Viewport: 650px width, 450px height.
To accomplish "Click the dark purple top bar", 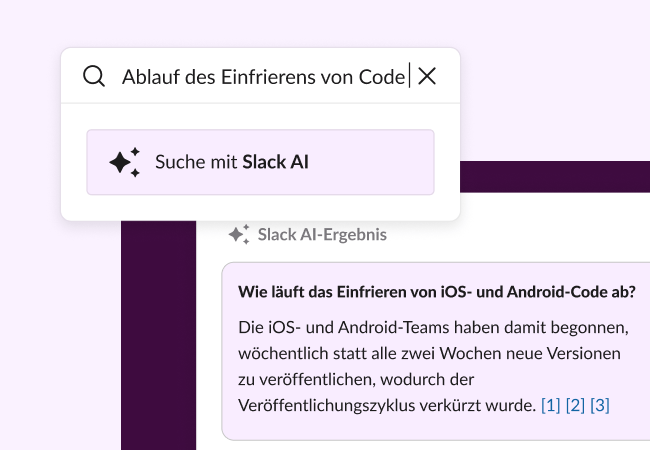I will pos(550,176).
